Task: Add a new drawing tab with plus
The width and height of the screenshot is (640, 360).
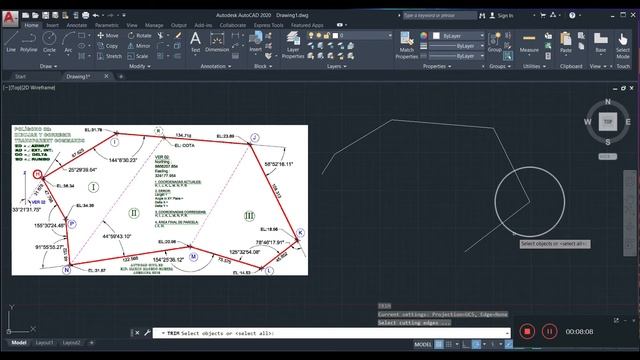Action: [x=121, y=76]
